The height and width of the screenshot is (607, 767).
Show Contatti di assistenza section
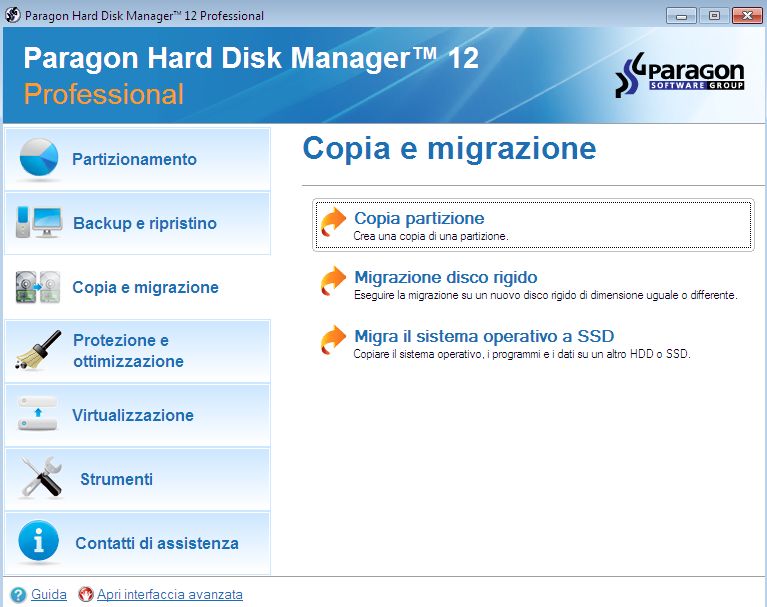click(137, 543)
